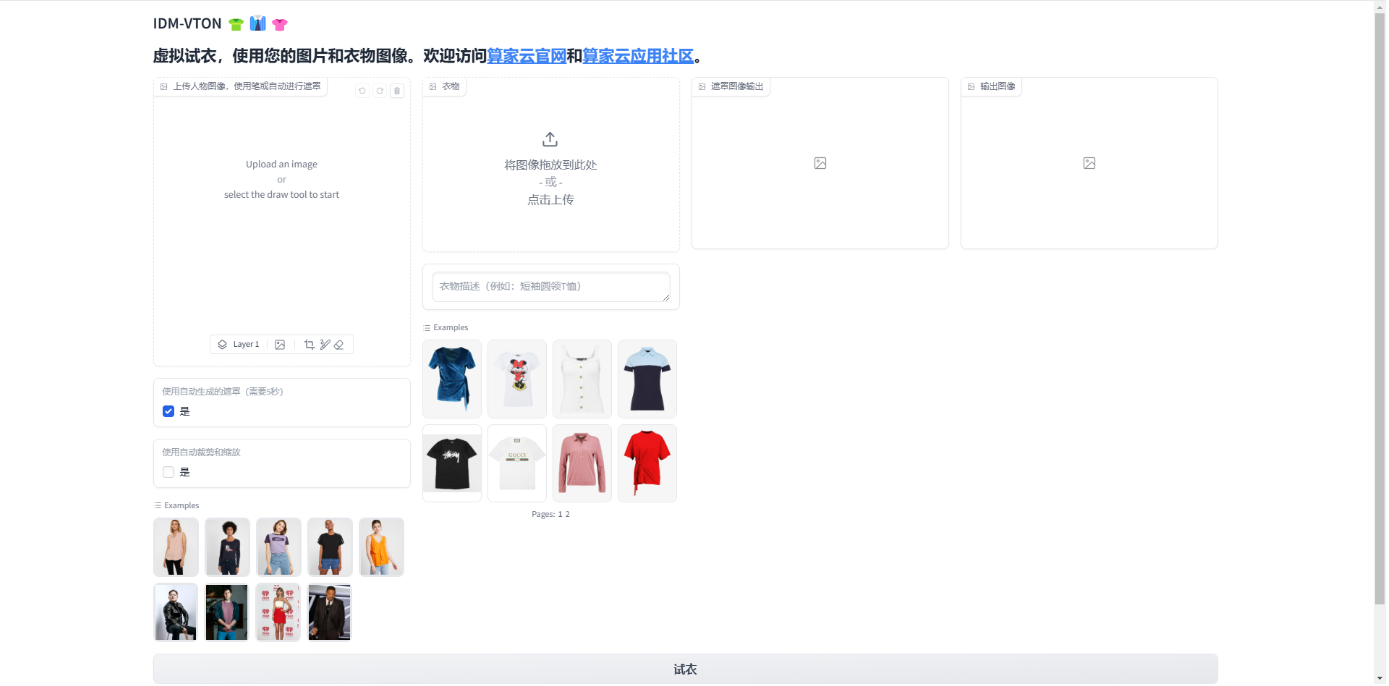
Task: Click the upload image icon beside Layer 1
Action: (x=280, y=344)
